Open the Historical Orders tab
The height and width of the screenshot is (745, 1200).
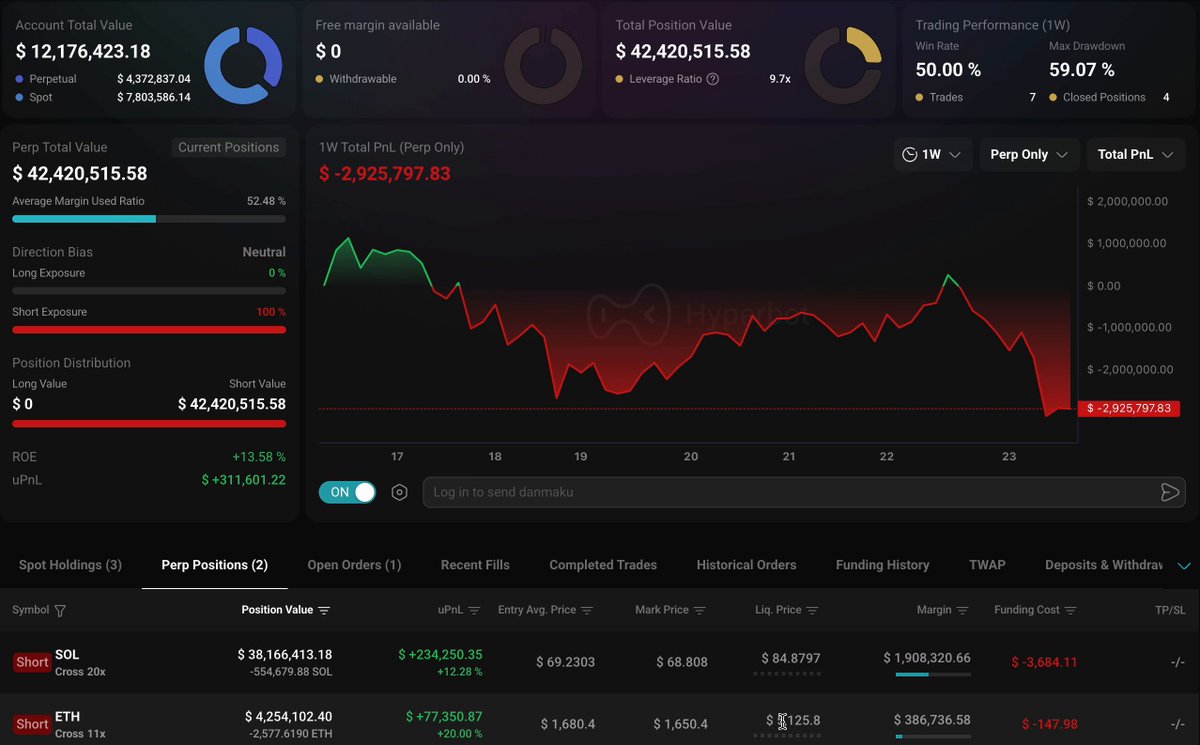coord(746,565)
